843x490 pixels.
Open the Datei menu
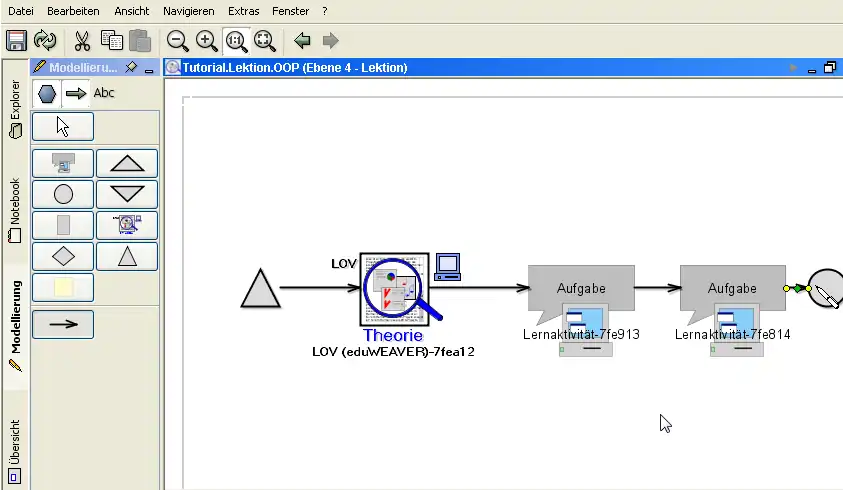[x=21, y=10]
